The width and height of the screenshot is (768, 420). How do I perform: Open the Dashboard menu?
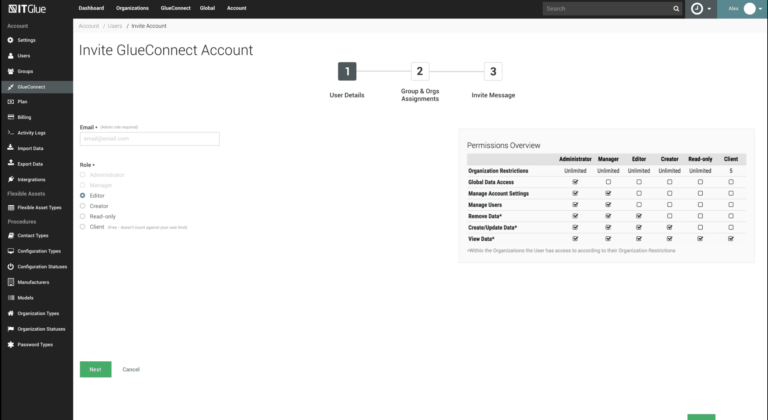(91, 8)
